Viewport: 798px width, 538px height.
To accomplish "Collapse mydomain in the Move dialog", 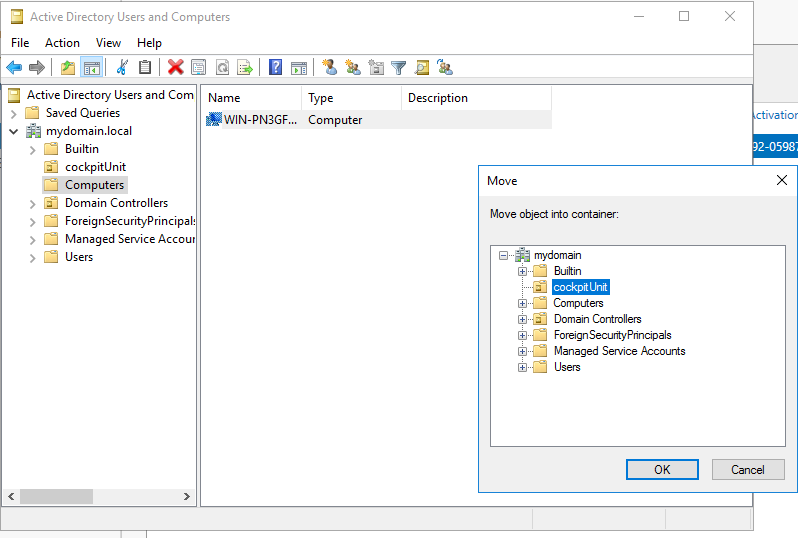I will [x=503, y=255].
